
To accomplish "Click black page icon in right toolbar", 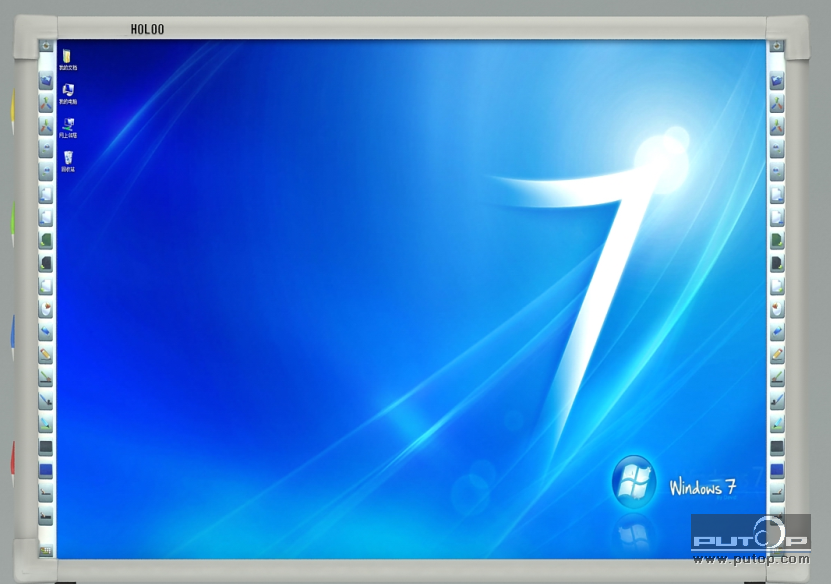I will [x=777, y=263].
